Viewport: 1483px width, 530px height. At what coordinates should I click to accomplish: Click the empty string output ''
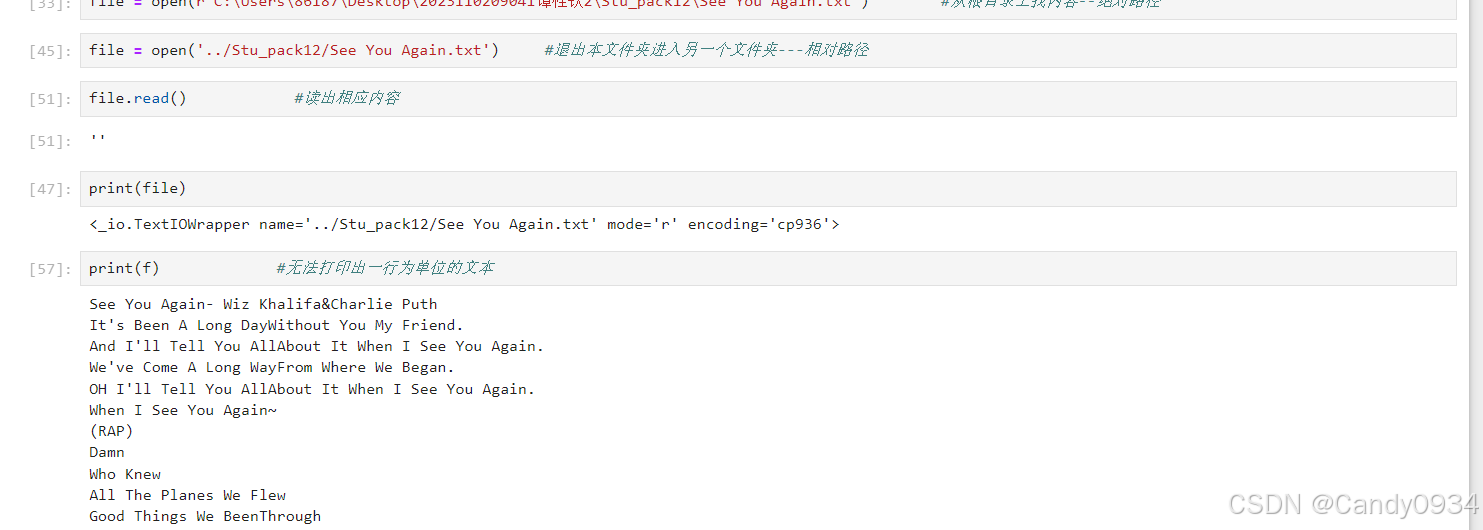click(97, 140)
